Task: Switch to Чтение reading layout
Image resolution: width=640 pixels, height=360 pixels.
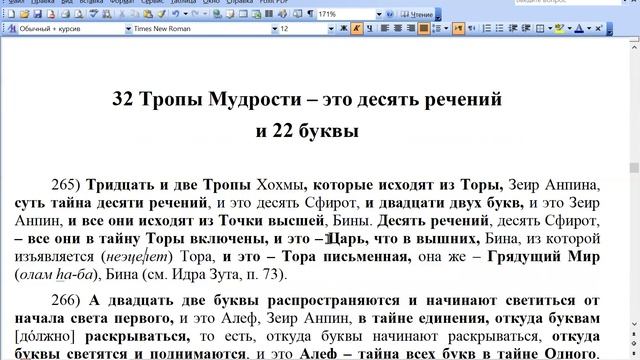Action: pyautogui.click(x=417, y=14)
